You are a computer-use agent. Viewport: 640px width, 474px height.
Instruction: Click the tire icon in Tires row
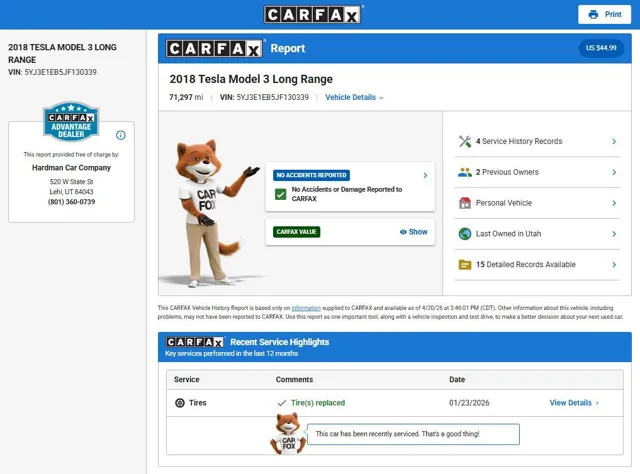click(180, 403)
